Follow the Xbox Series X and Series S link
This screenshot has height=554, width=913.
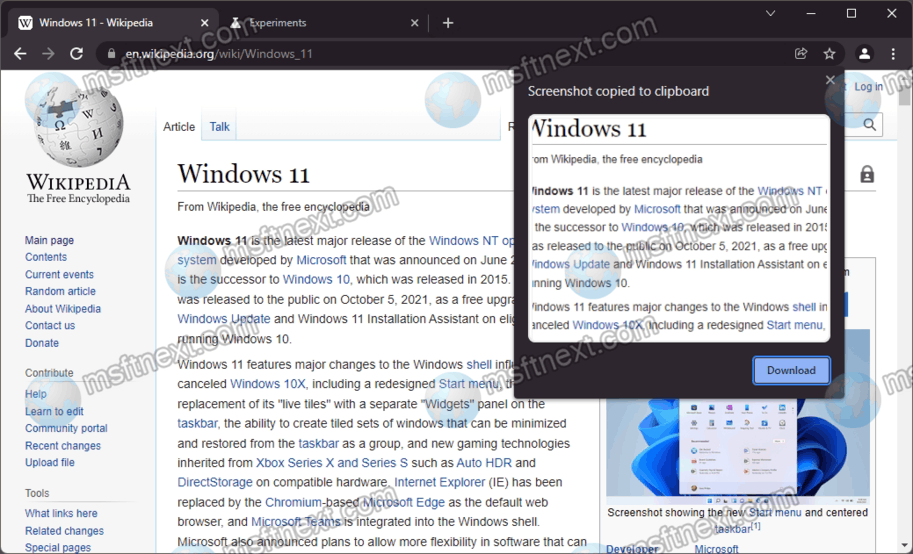click(x=332, y=463)
